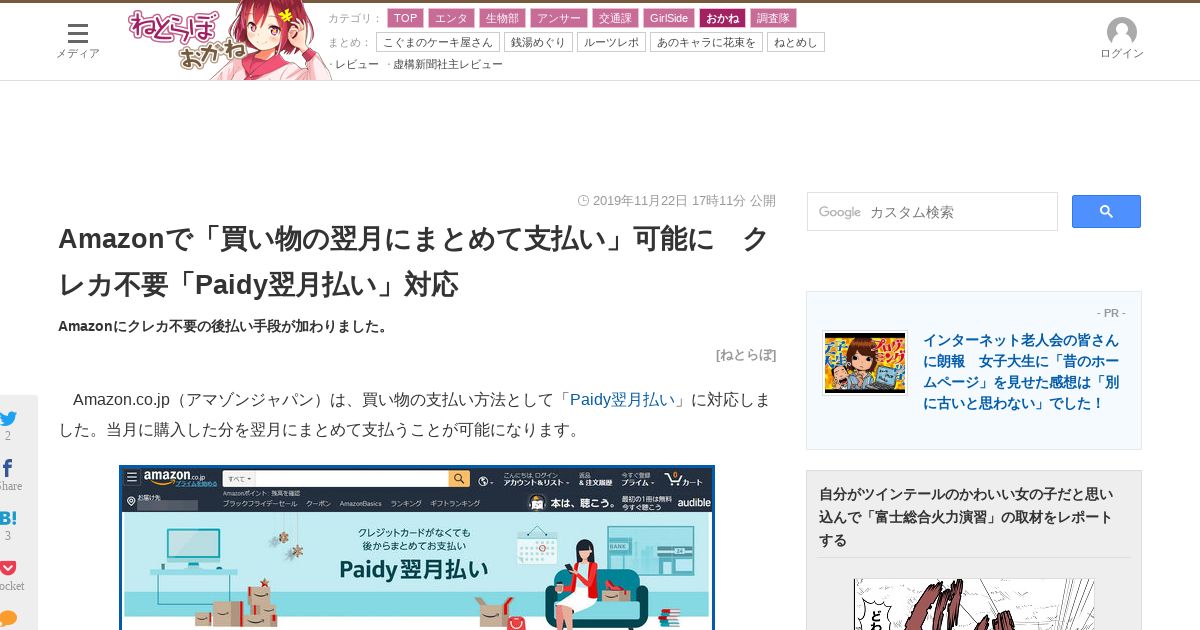
Task: Open 虚構新聞社主レビュー link
Action: point(448,64)
